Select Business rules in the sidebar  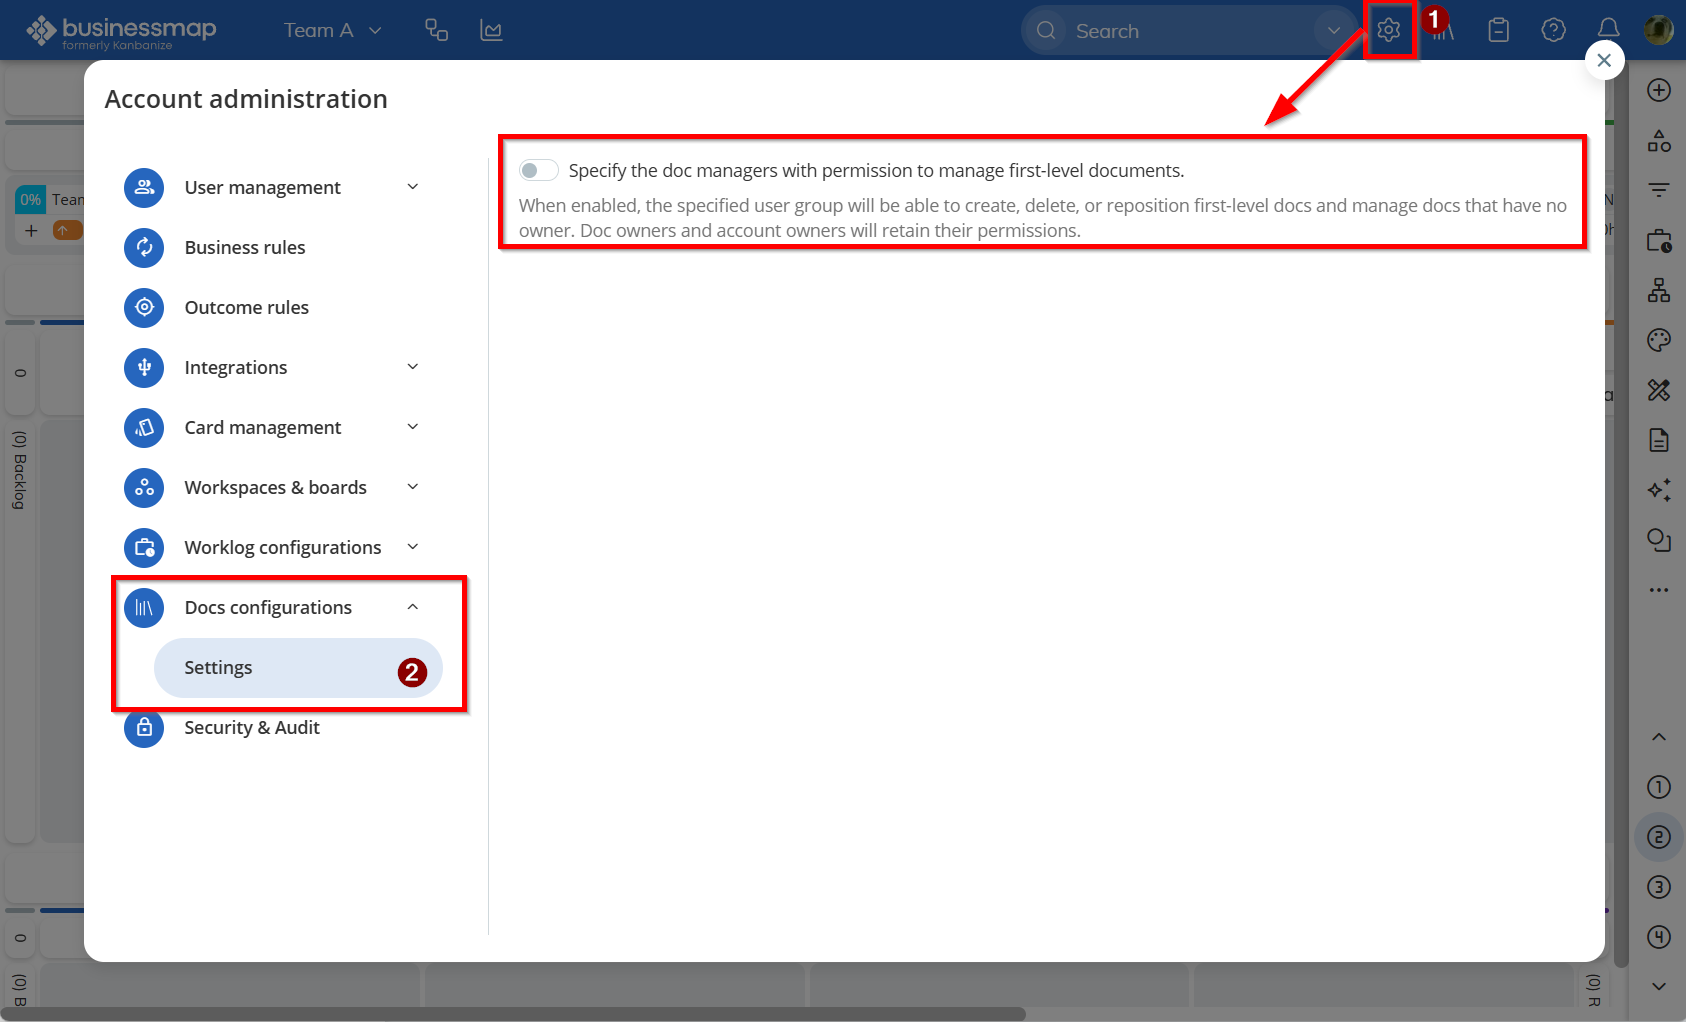pyautogui.click(x=245, y=248)
